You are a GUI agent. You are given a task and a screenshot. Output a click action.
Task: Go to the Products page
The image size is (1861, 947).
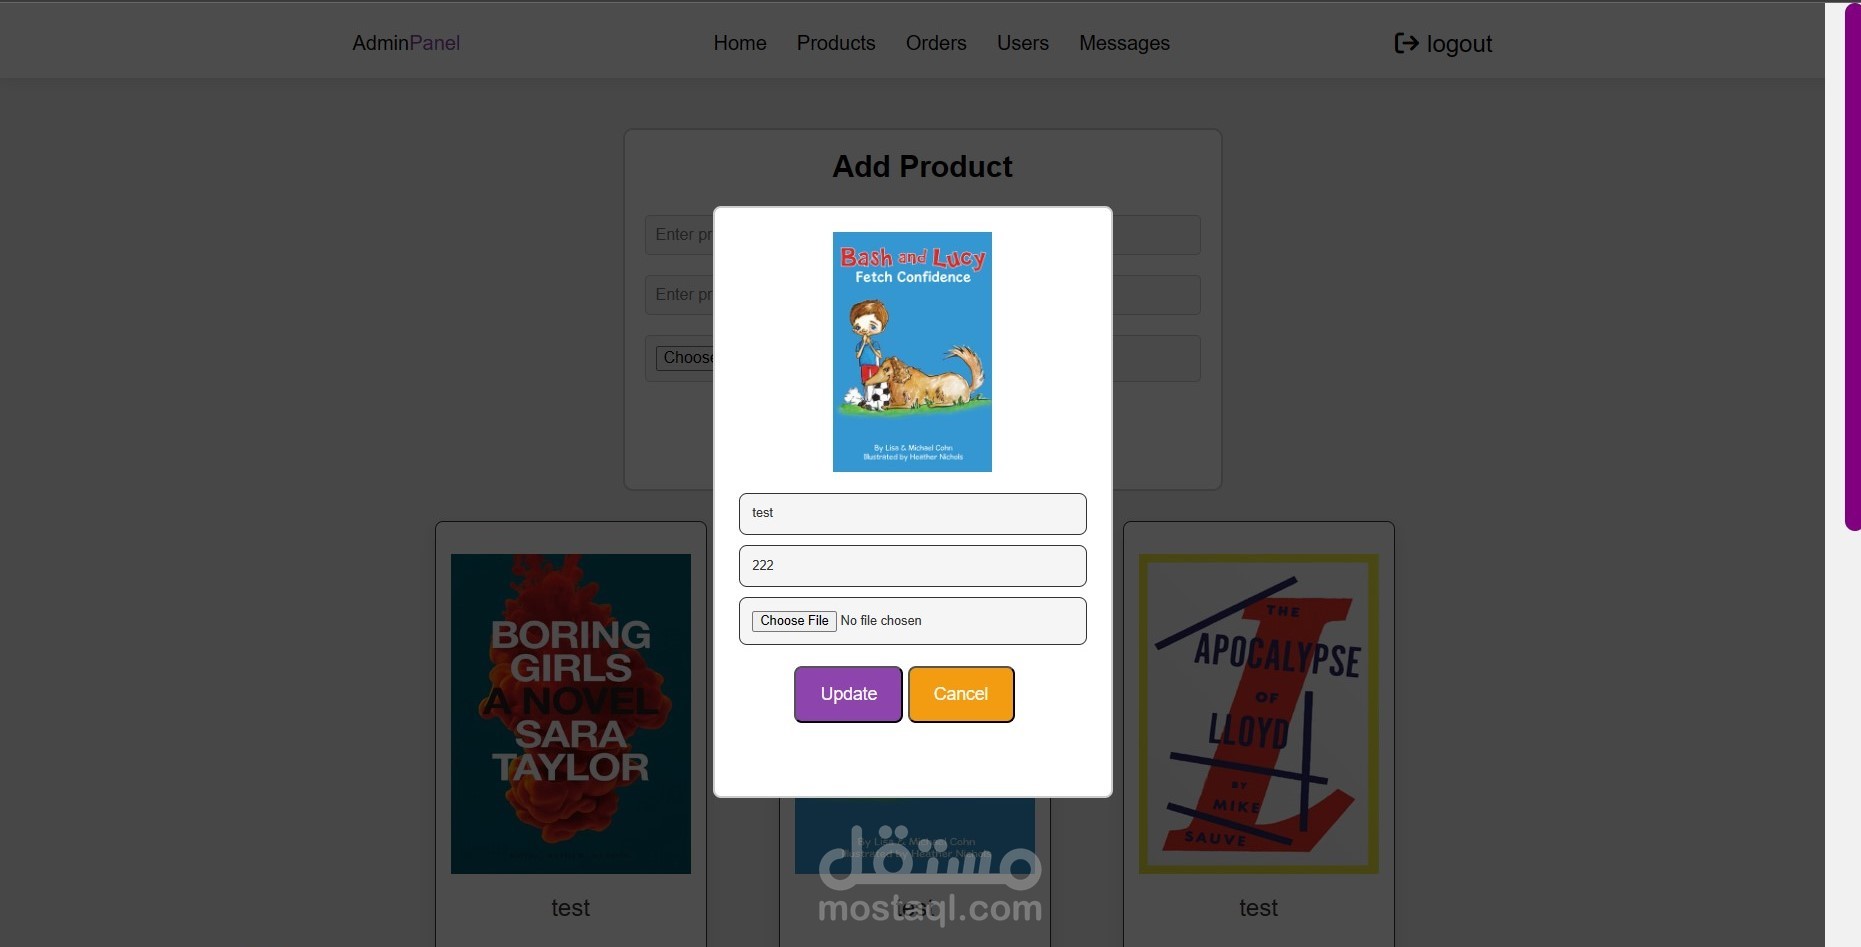(836, 43)
